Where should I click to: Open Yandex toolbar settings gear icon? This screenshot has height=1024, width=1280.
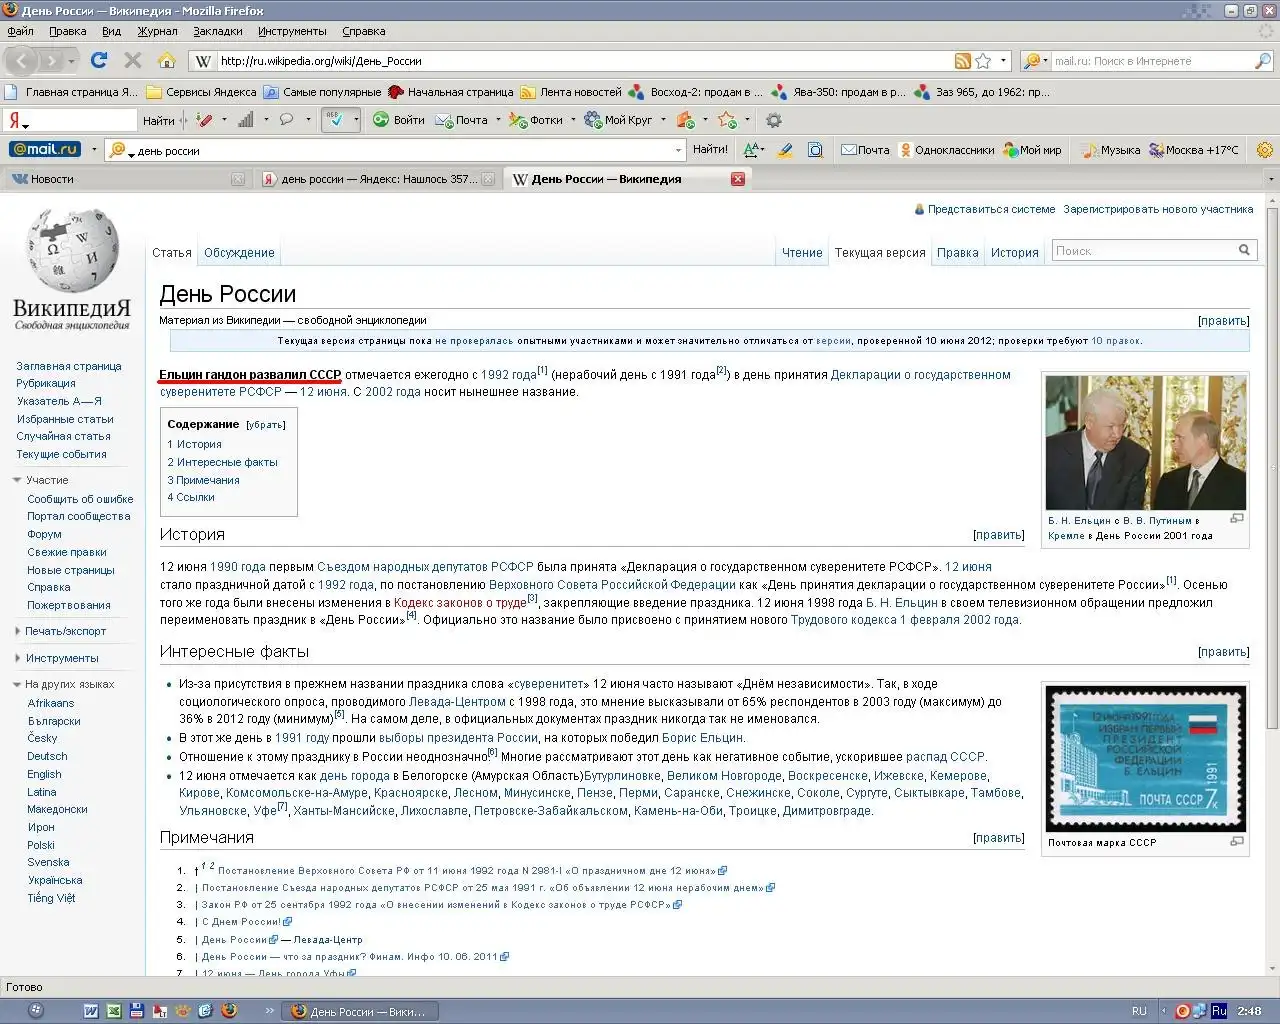tap(773, 120)
